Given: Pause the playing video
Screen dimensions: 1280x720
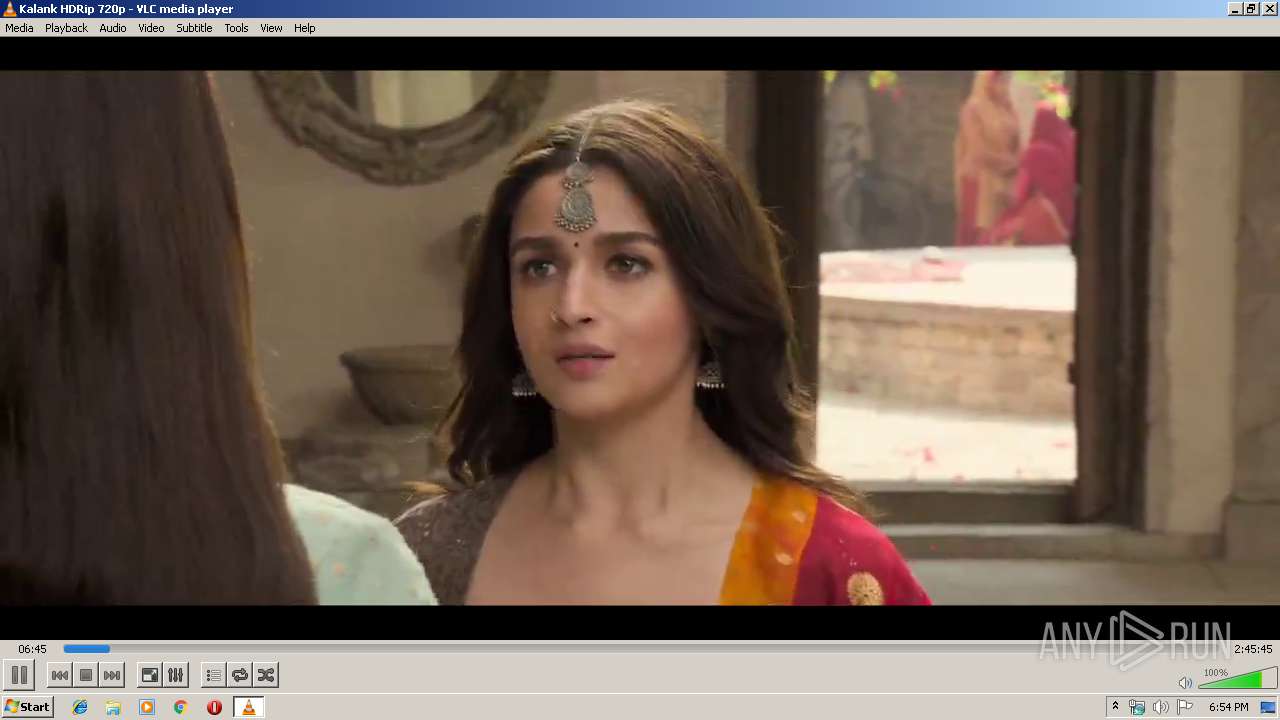Looking at the screenshot, I should coord(19,675).
